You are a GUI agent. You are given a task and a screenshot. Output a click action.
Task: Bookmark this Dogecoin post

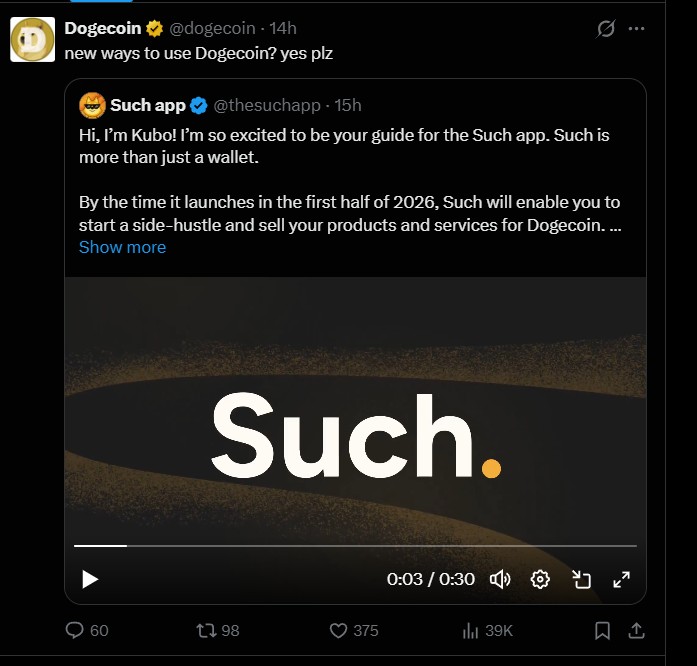[x=602, y=631]
